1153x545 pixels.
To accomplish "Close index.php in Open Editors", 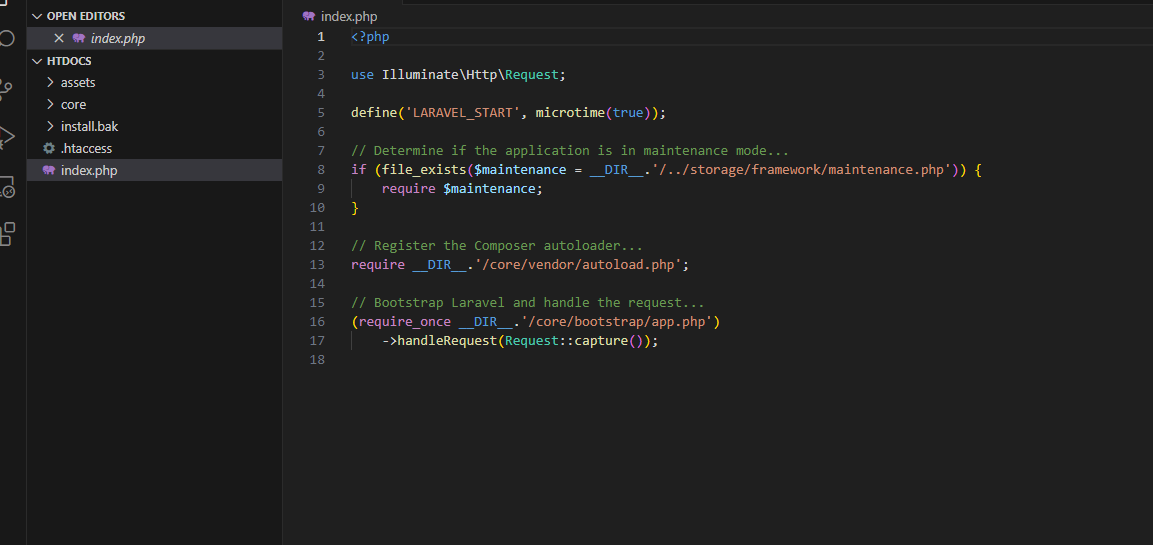I will pyautogui.click(x=59, y=38).
